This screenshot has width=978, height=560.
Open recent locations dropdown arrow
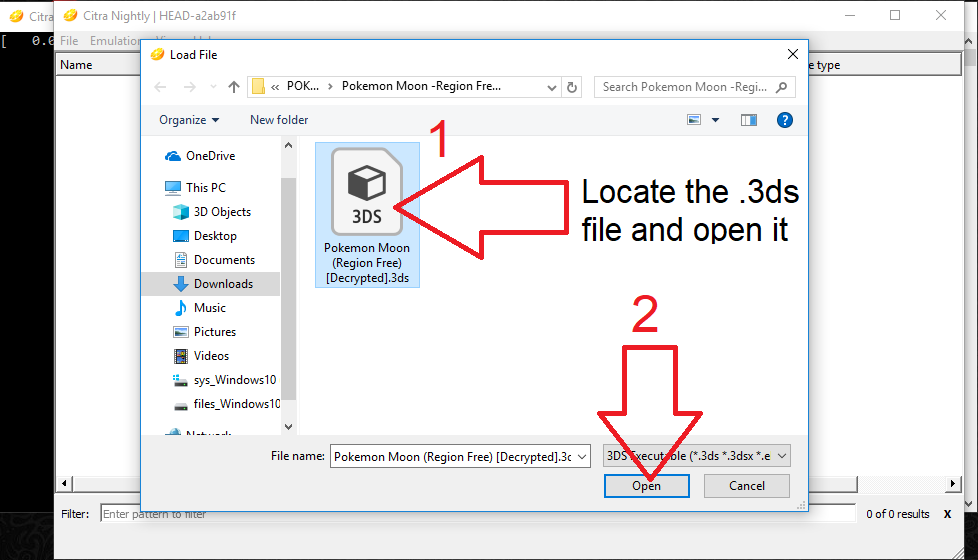coord(213,87)
